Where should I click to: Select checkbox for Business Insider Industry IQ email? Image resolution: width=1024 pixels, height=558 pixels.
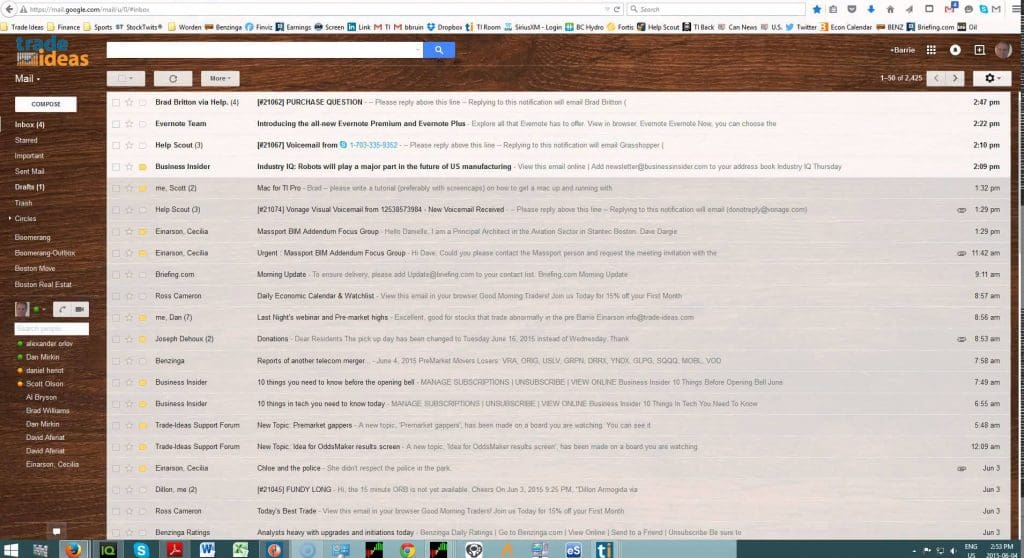click(116, 167)
